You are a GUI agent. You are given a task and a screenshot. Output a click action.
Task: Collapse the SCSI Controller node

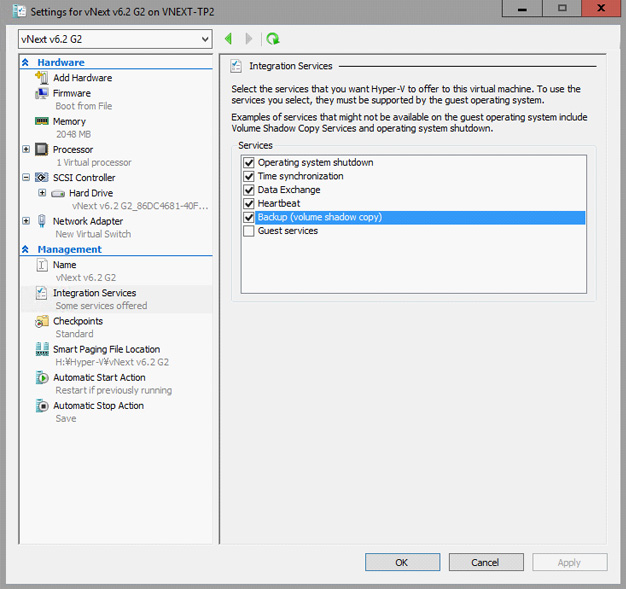click(x=26, y=177)
